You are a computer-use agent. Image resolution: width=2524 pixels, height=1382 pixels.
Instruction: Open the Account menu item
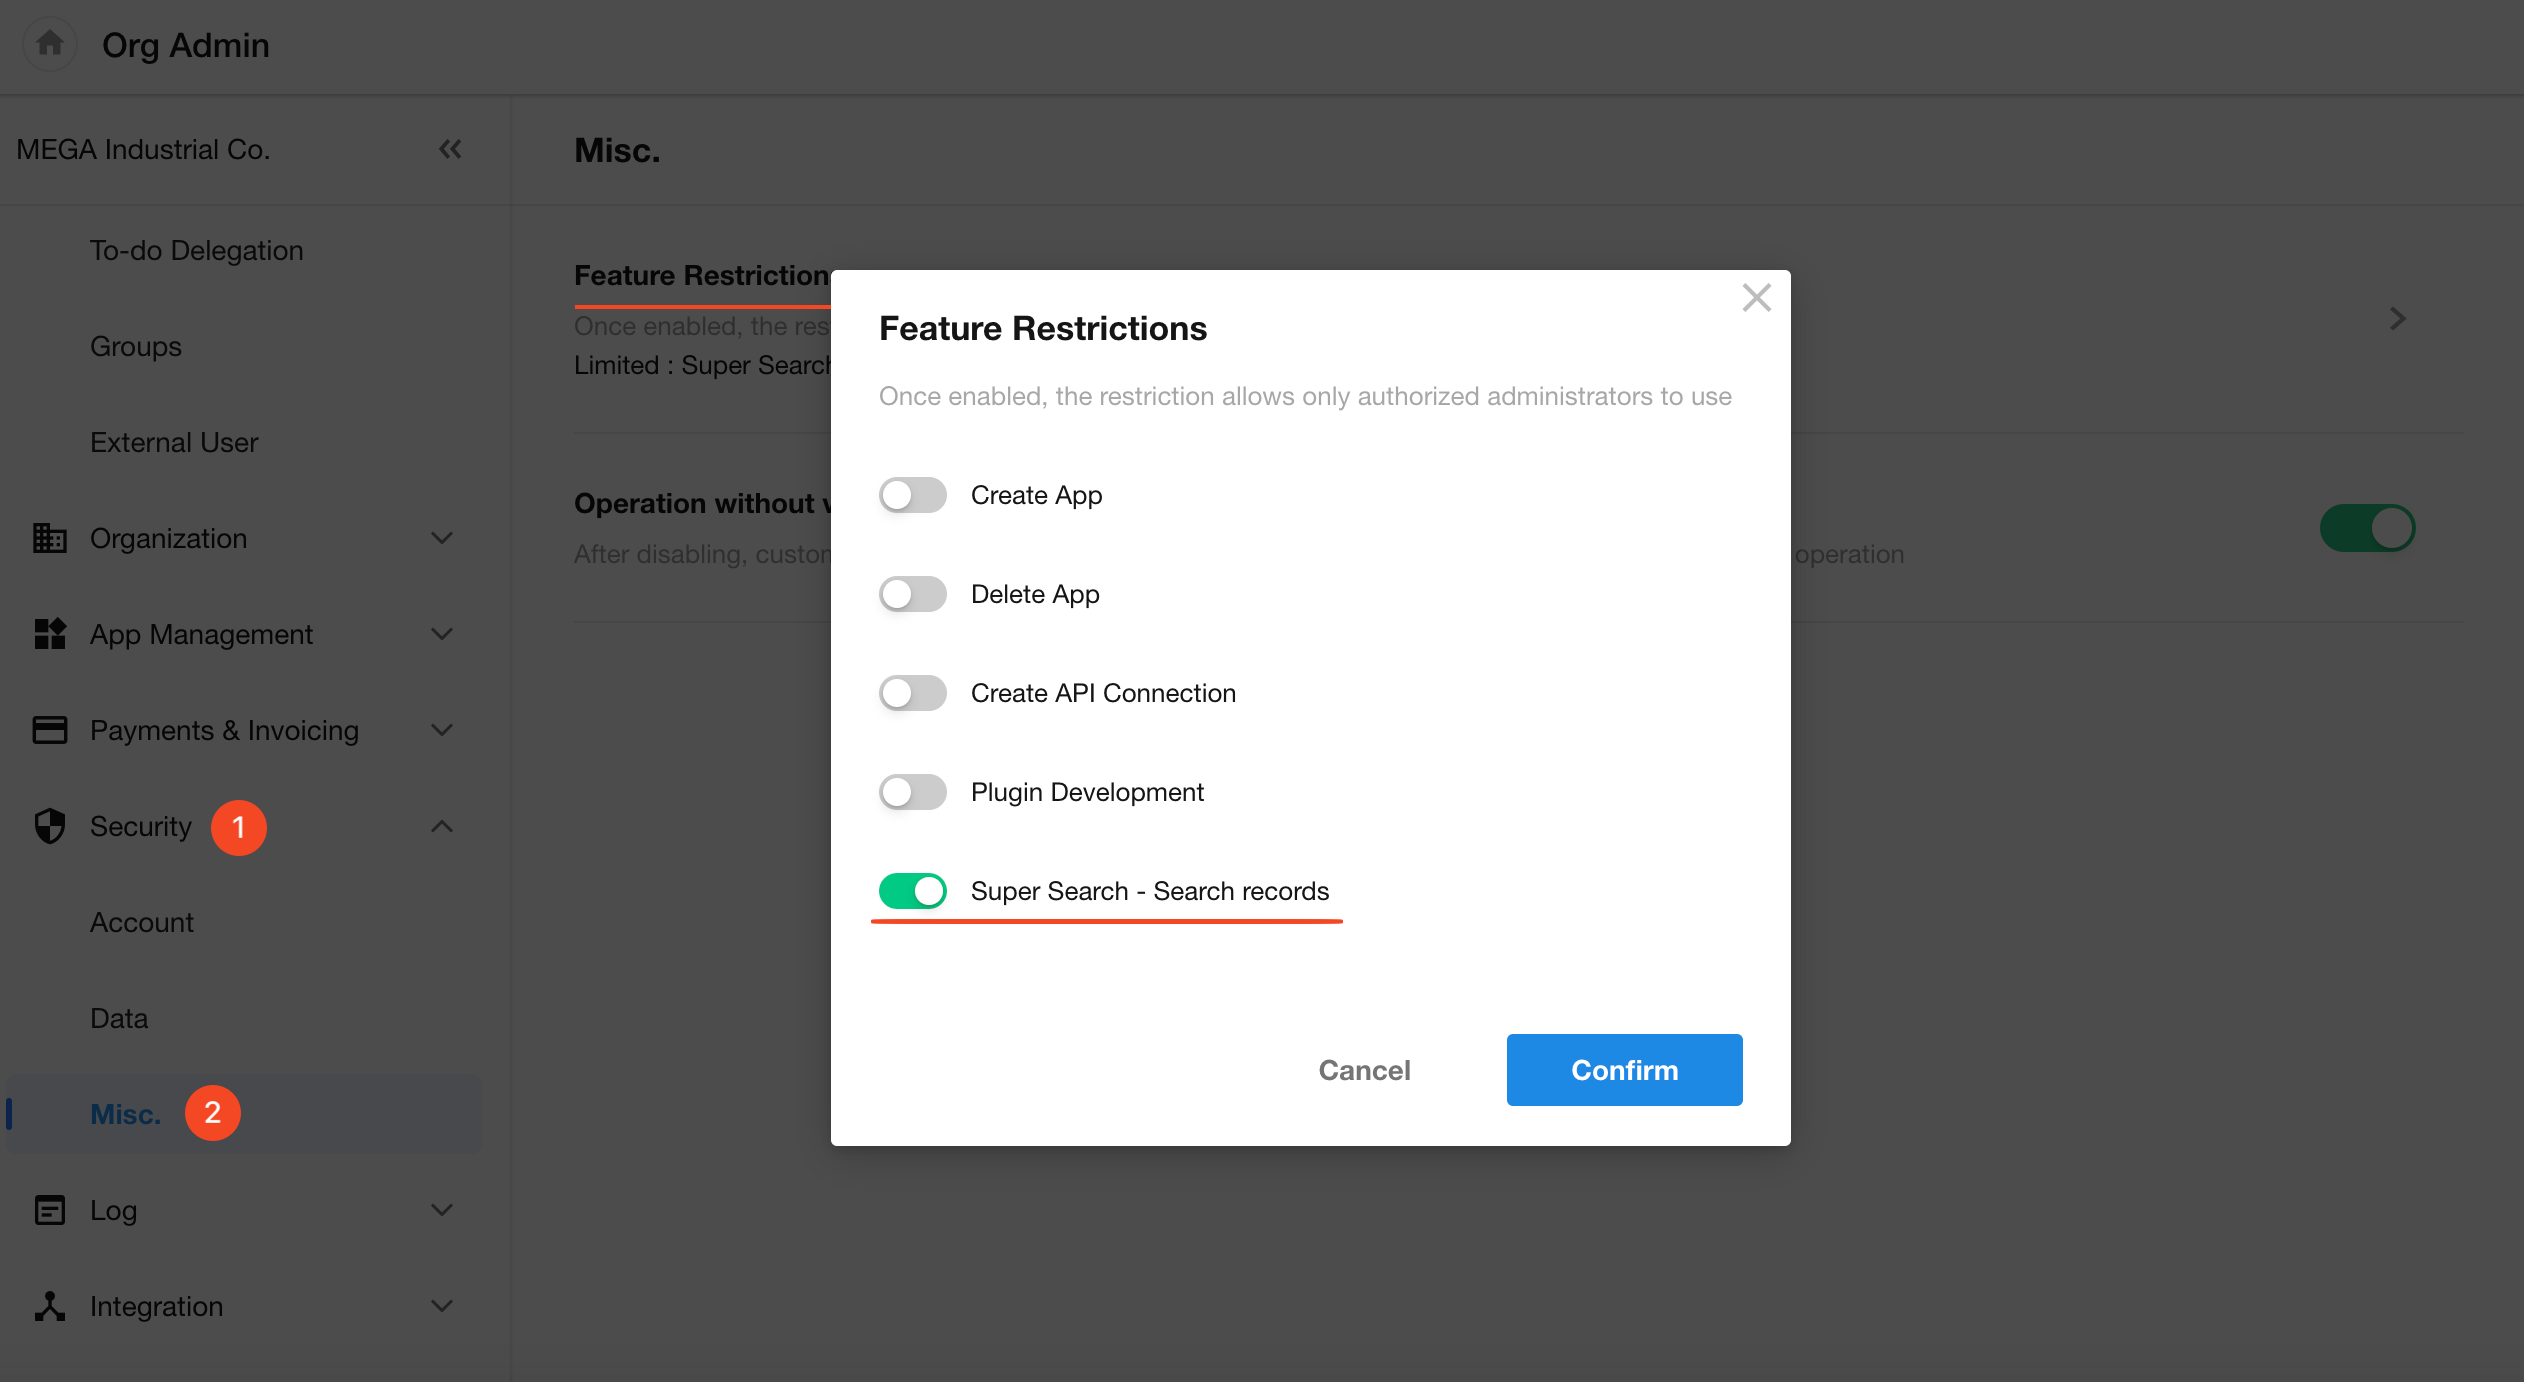tap(142, 922)
